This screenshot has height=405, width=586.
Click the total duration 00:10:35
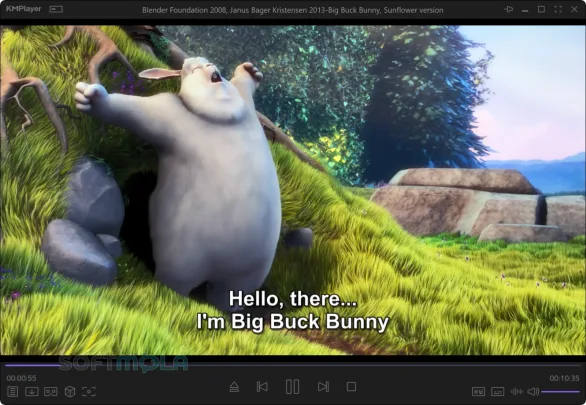tap(564, 378)
